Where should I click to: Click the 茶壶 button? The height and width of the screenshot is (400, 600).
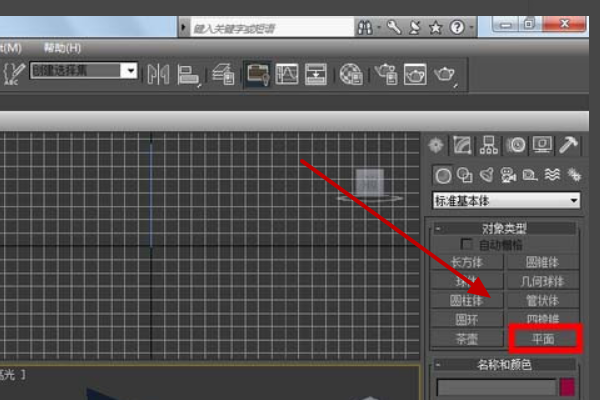(x=467, y=338)
